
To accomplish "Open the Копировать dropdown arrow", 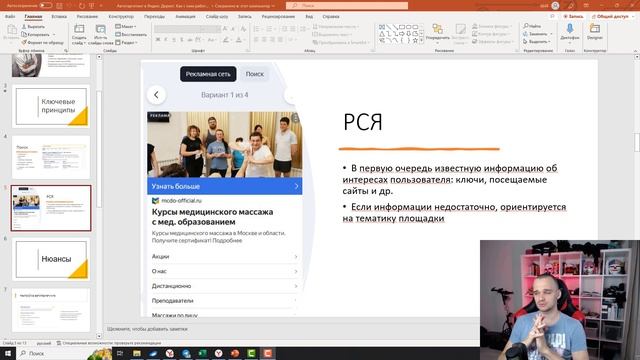I will (x=54, y=34).
